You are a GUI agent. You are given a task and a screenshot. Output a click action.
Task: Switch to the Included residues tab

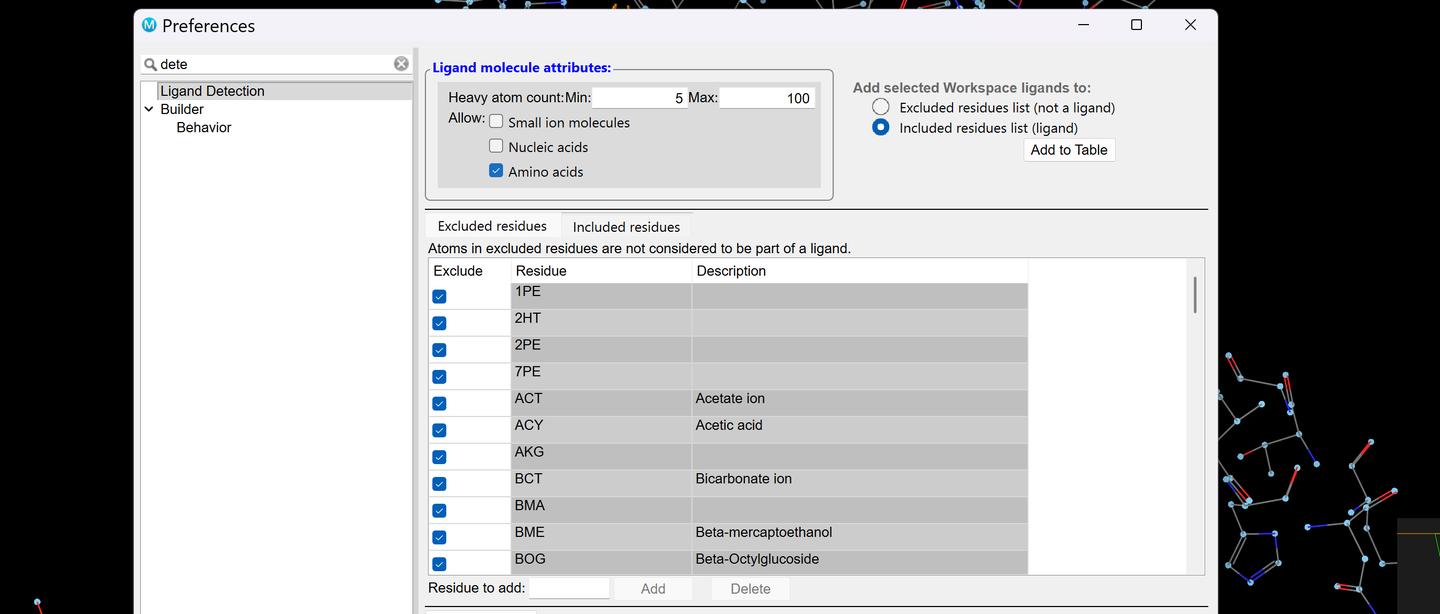(626, 227)
